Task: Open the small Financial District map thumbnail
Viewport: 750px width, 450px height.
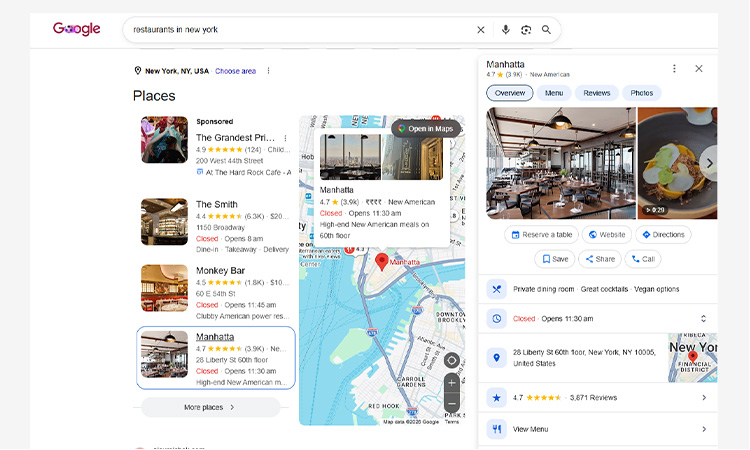Action: pyautogui.click(x=693, y=358)
